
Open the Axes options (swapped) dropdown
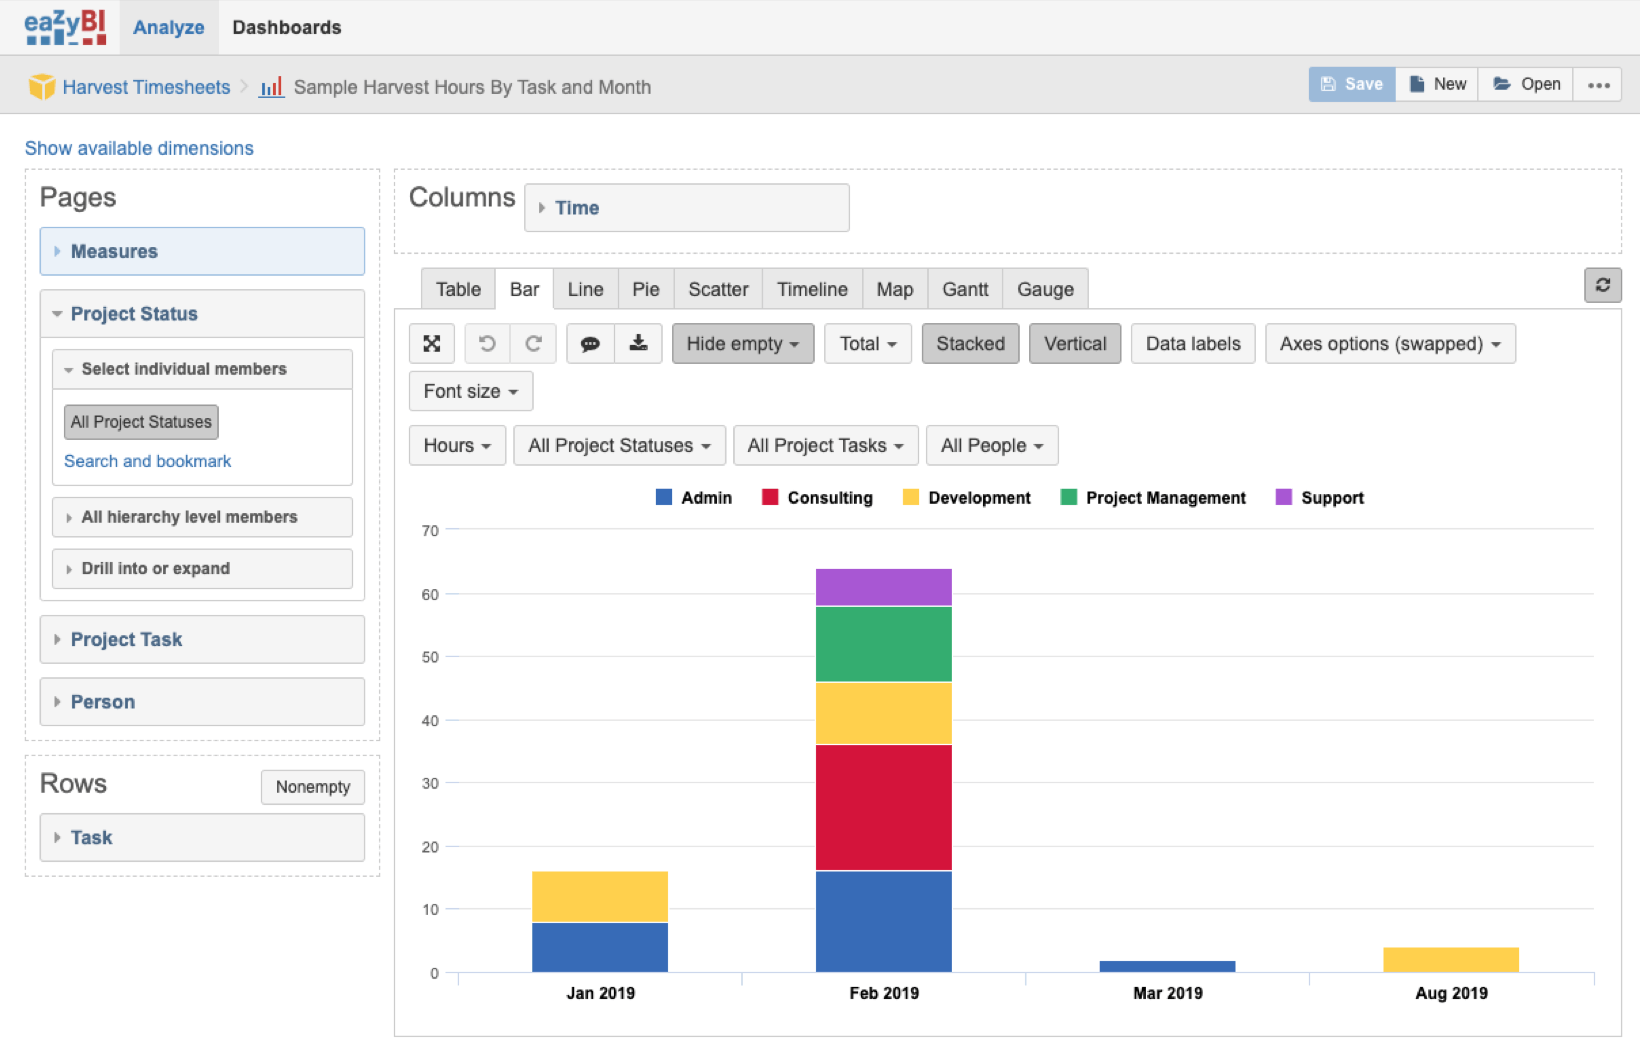tap(1389, 343)
